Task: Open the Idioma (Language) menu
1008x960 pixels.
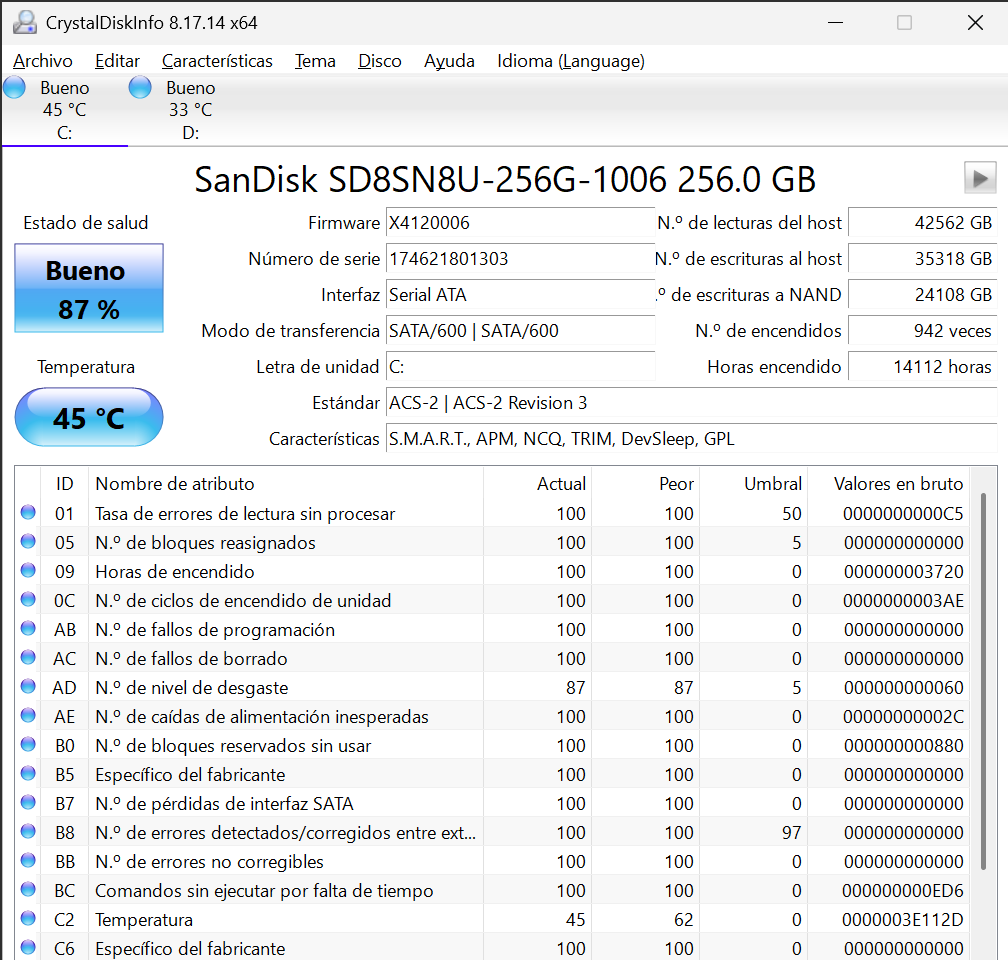Action: [571, 61]
